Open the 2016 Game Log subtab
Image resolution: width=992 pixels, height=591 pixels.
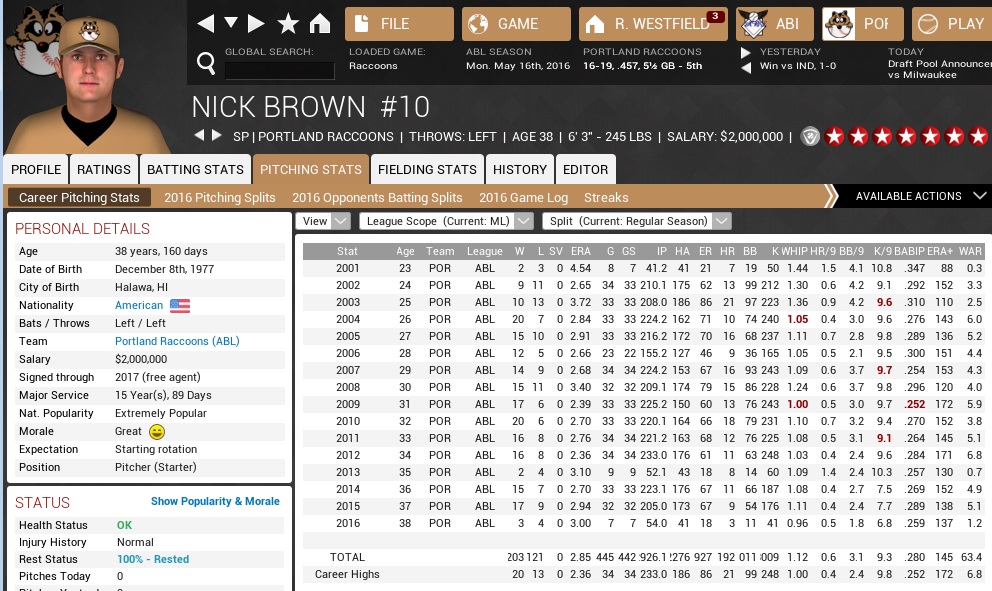(523, 198)
